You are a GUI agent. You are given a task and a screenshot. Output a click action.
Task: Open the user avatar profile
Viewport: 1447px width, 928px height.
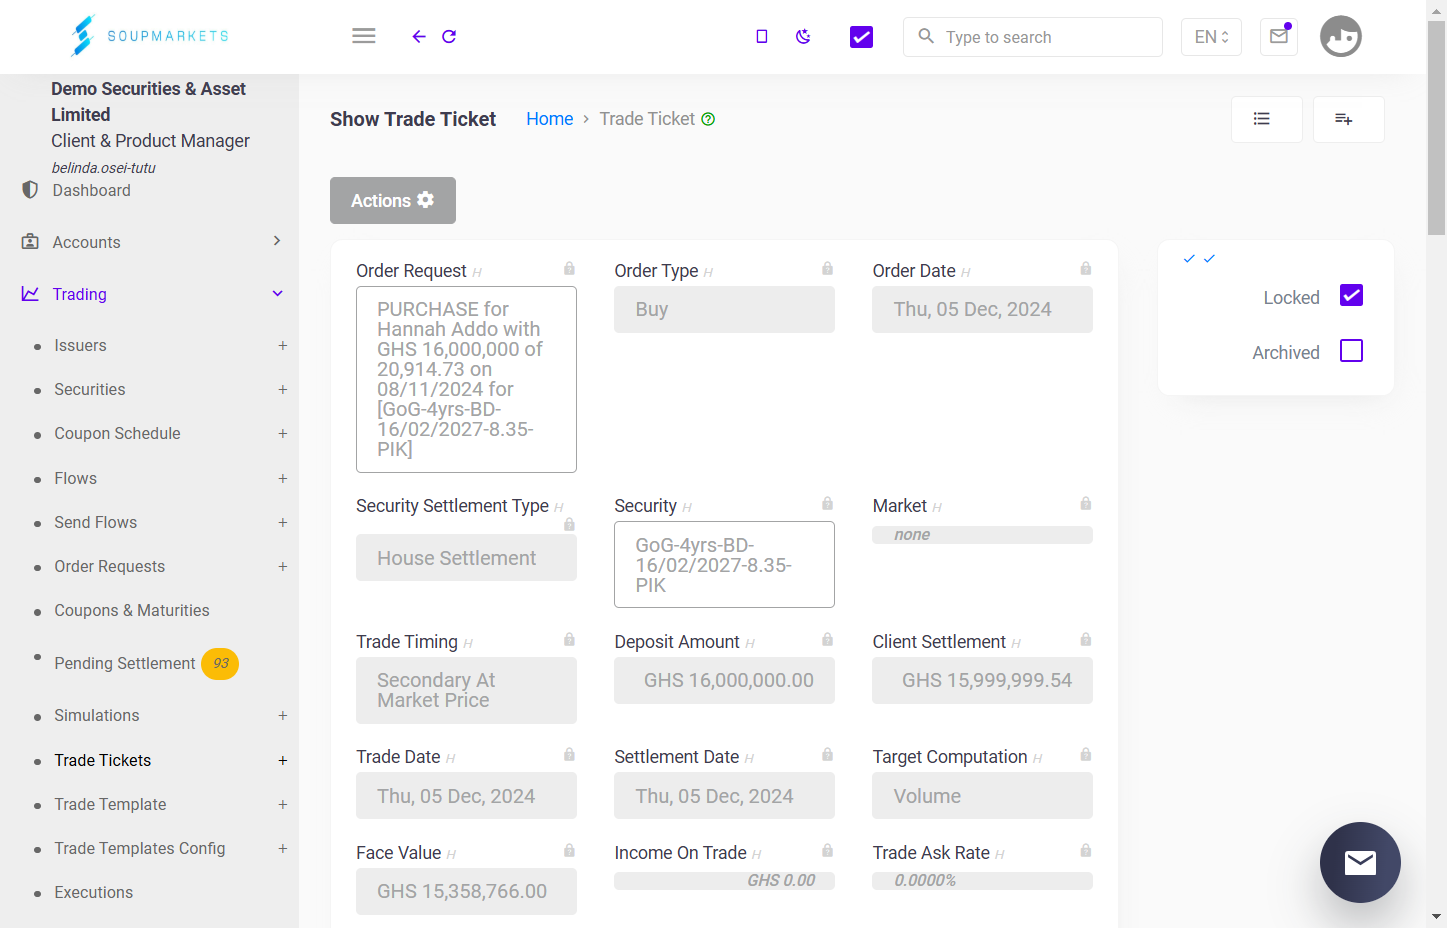[x=1341, y=37]
